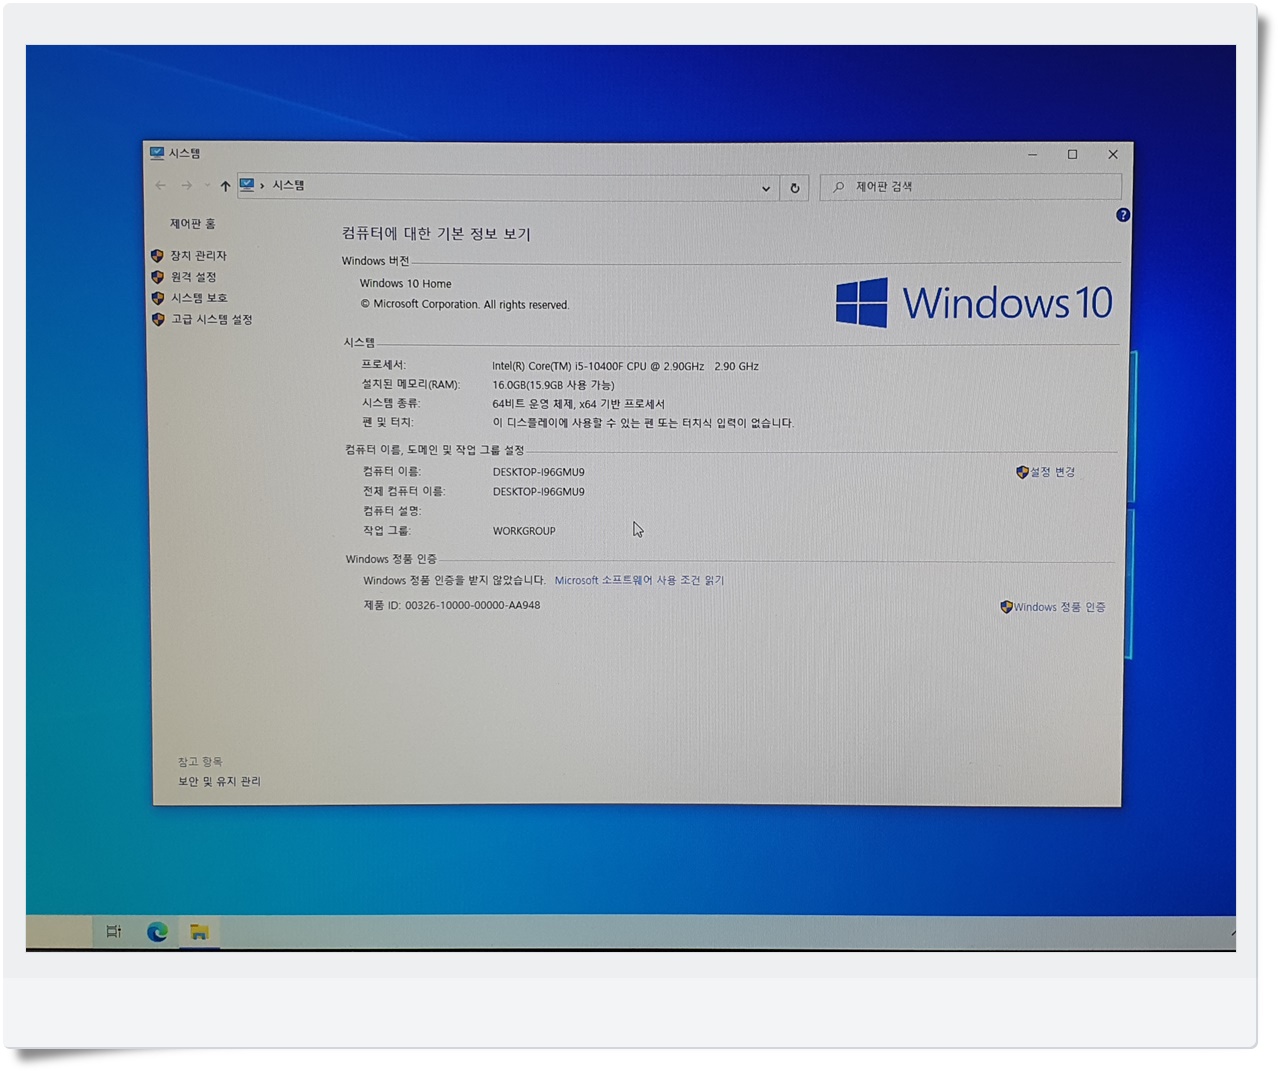Read Microsoft software license terms link
This screenshot has width=1280, height=1071.
point(639,580)
